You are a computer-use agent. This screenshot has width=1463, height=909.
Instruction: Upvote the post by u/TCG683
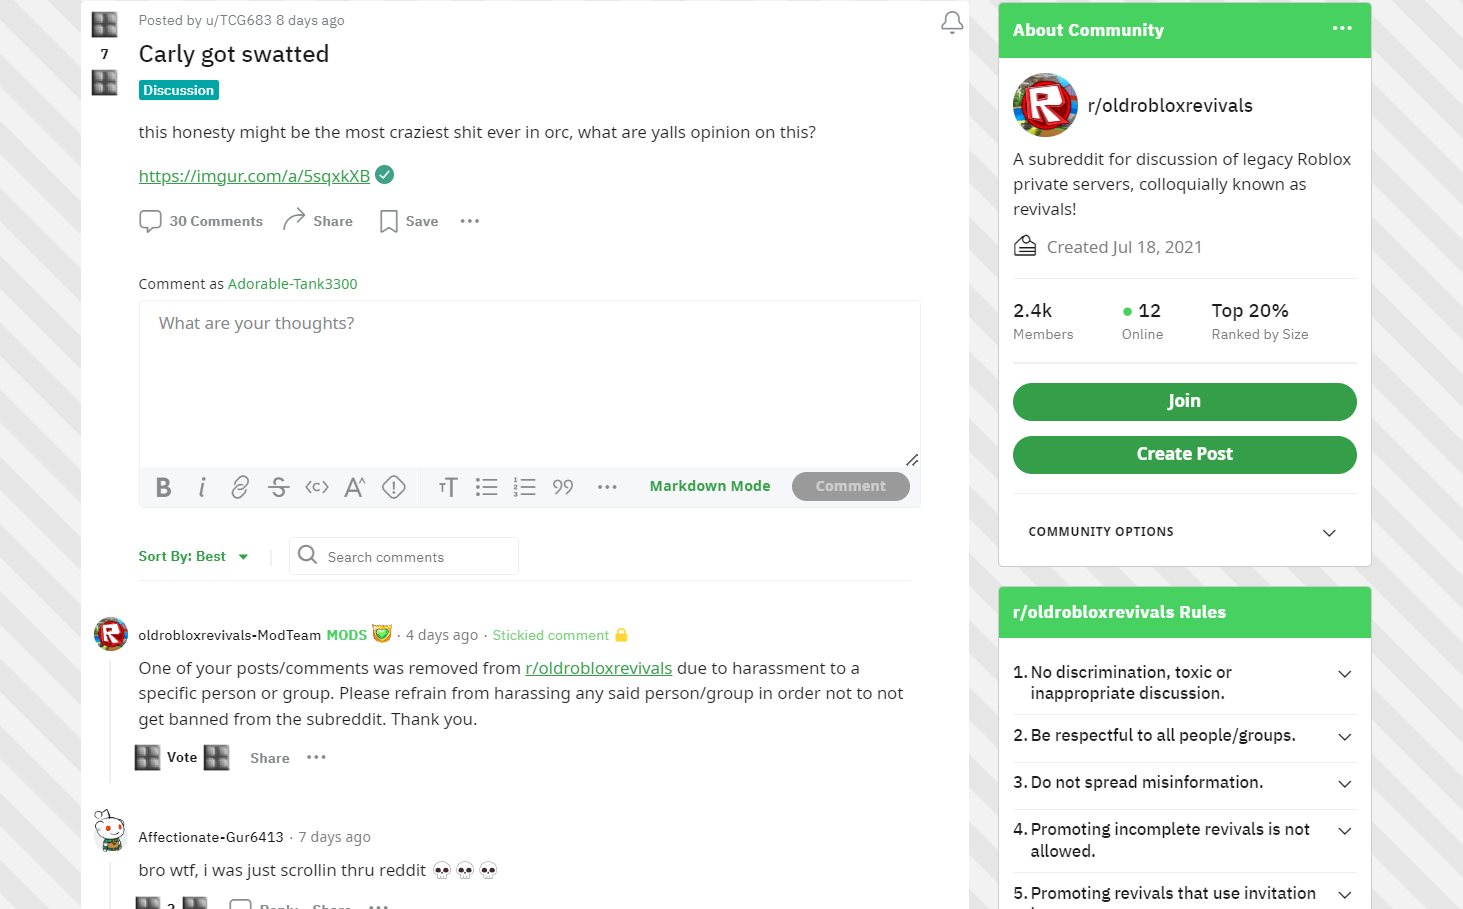pos(105,24)
